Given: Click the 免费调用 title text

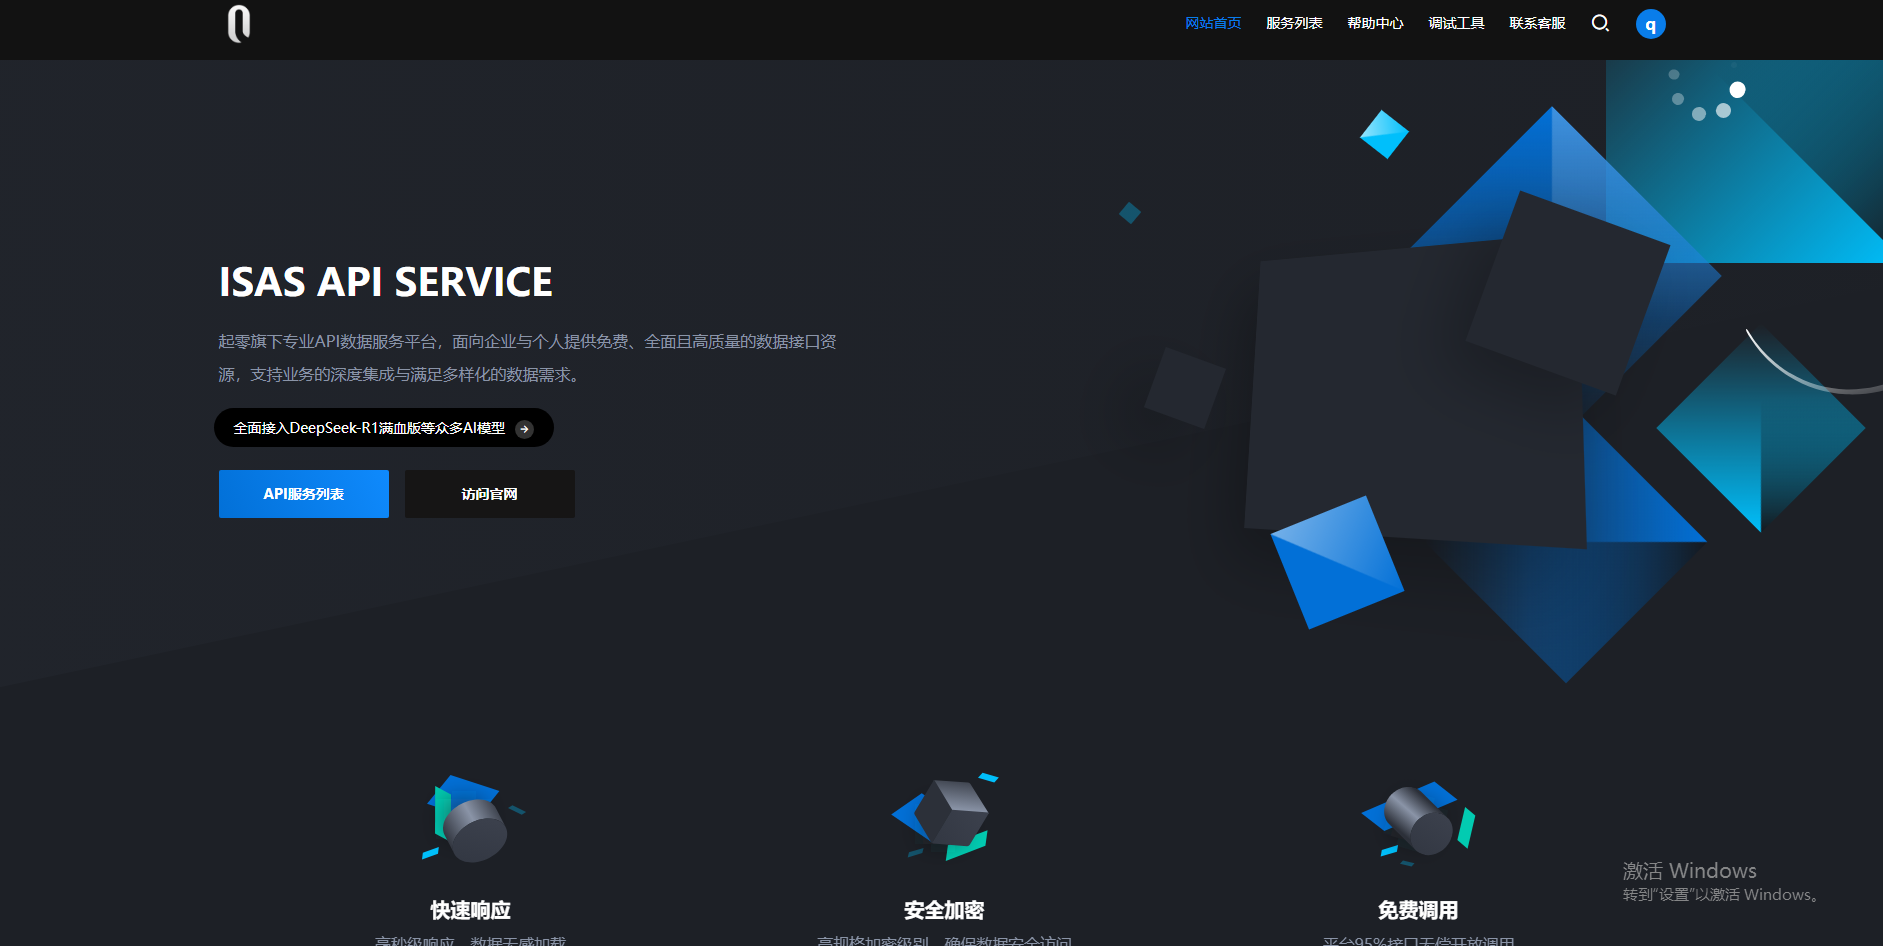Looking at the screenshot, I should tap(1418, 910).
